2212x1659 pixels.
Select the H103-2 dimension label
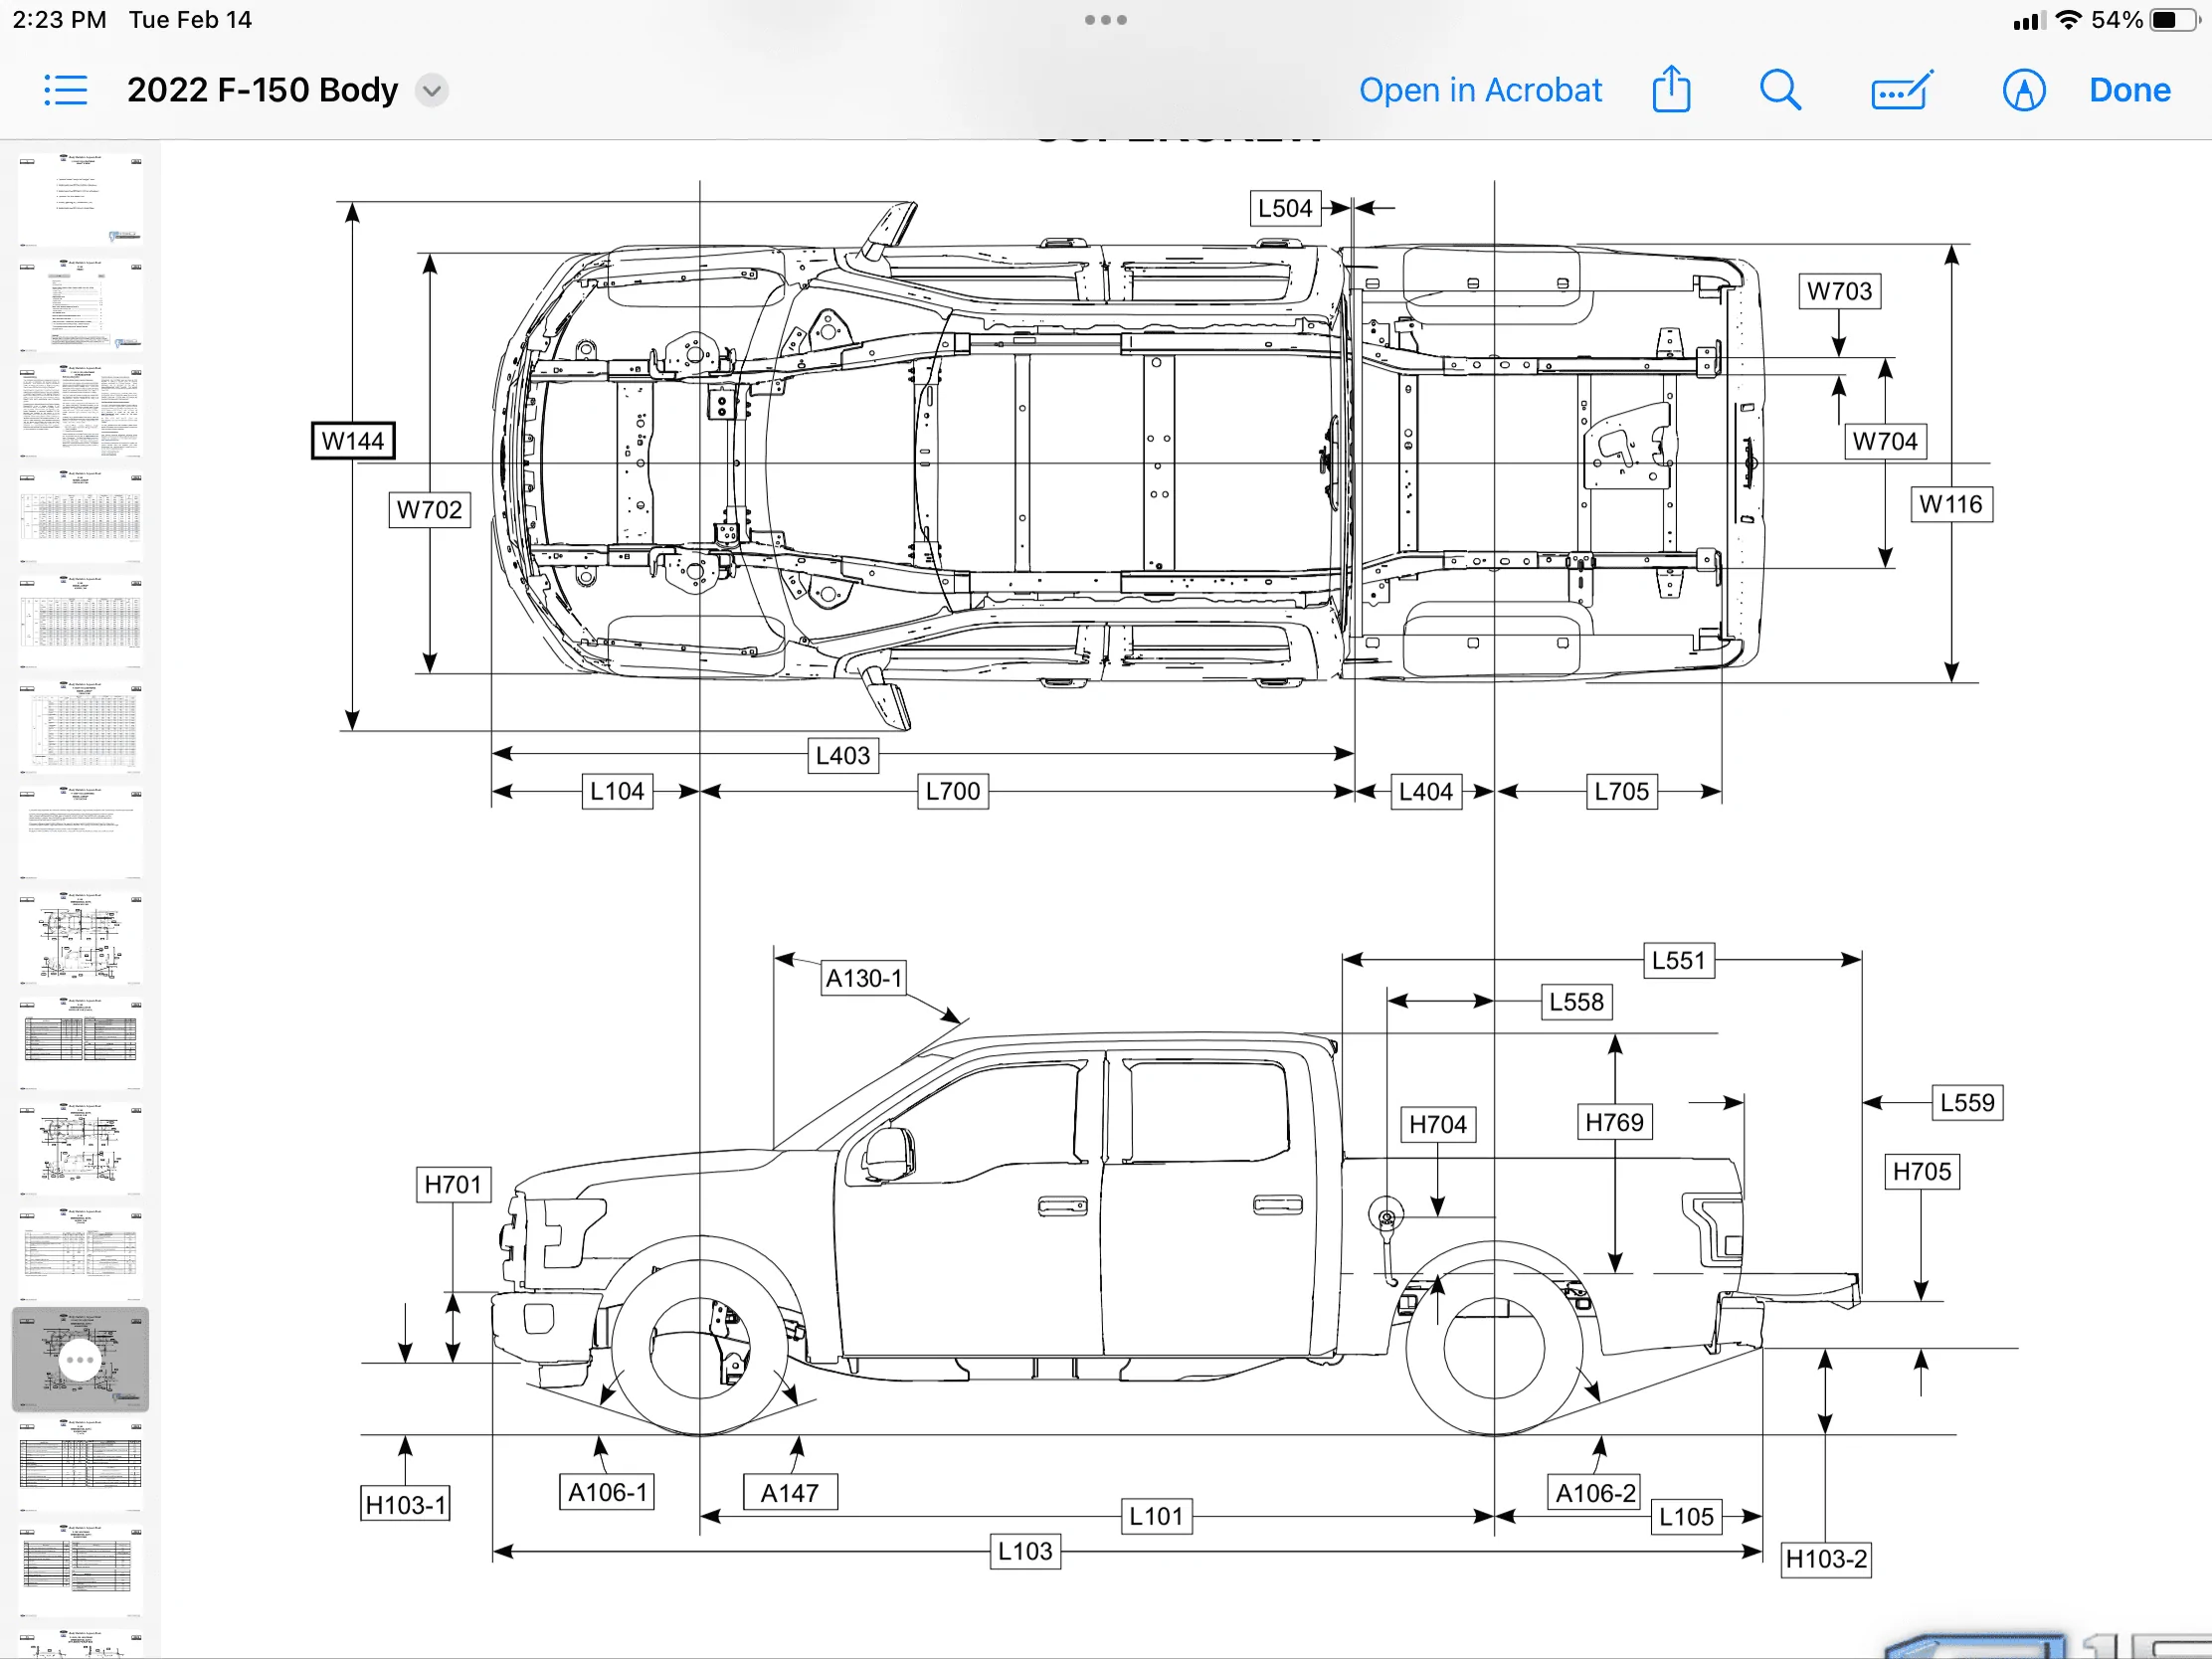(x=1826, y=1559)
